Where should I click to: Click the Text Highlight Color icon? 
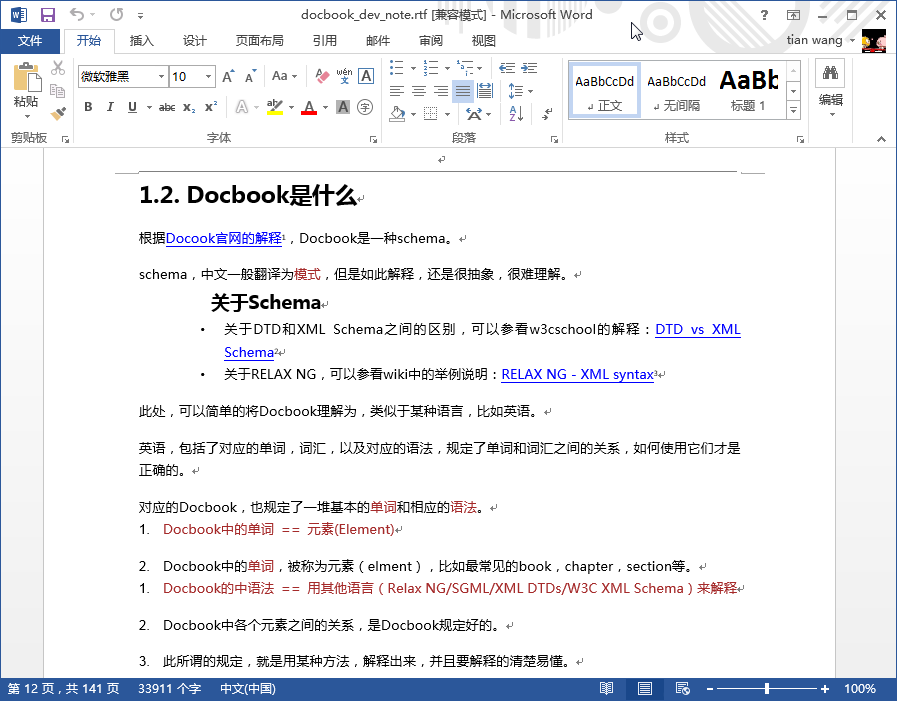(275, 107)
